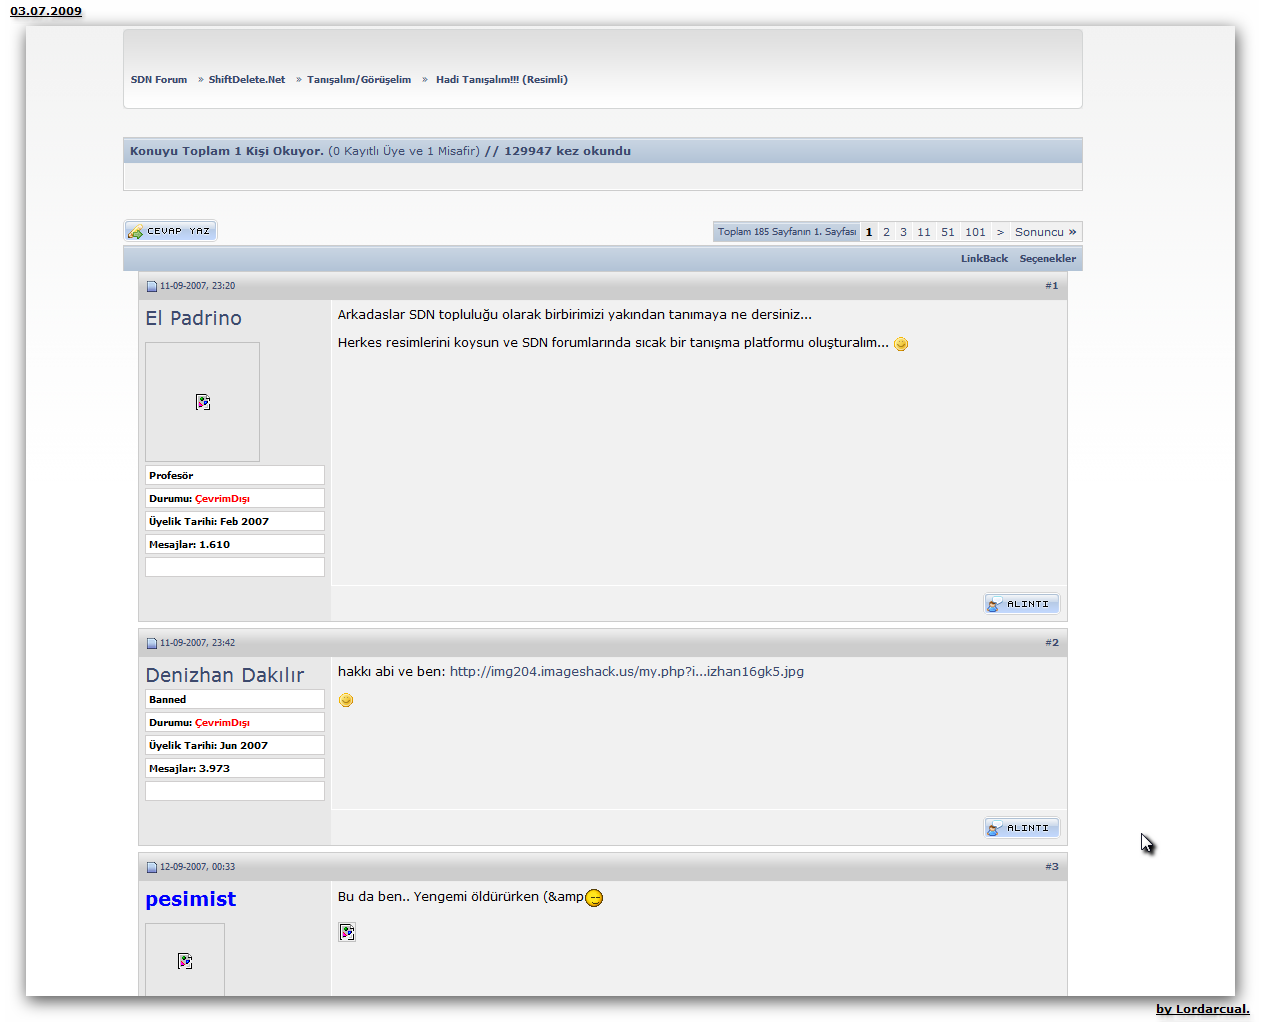This screenshot has height=1022, width=1261.
Task: Click the by Lordarcual. credit link
Action: point(1203,1009)
